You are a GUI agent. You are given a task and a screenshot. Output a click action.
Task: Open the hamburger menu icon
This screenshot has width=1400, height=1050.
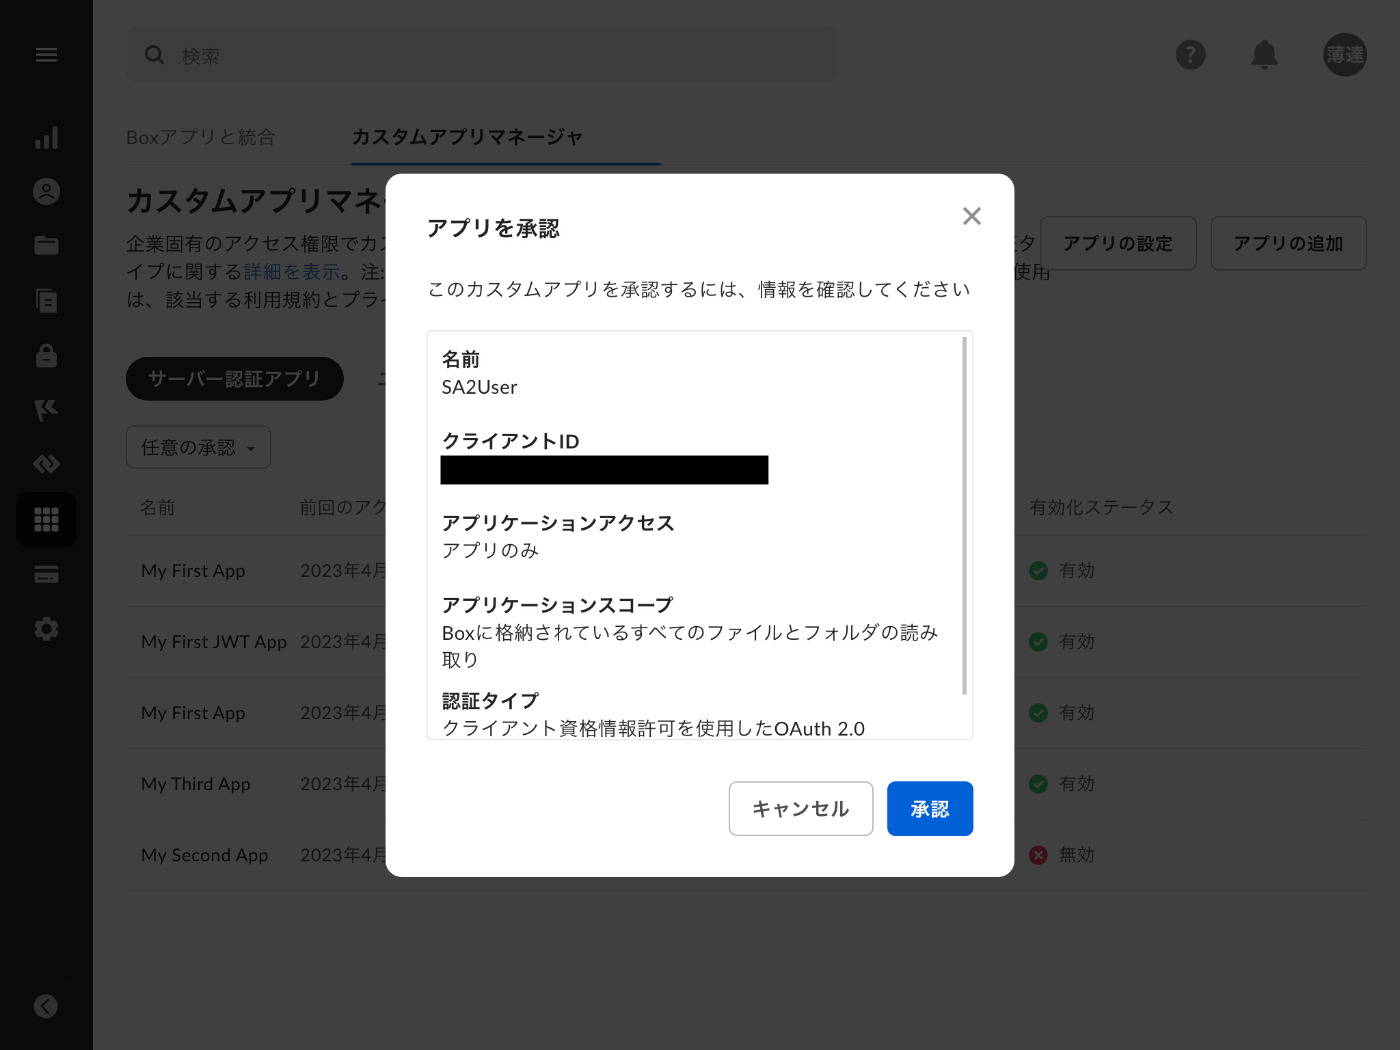[46, 55]
